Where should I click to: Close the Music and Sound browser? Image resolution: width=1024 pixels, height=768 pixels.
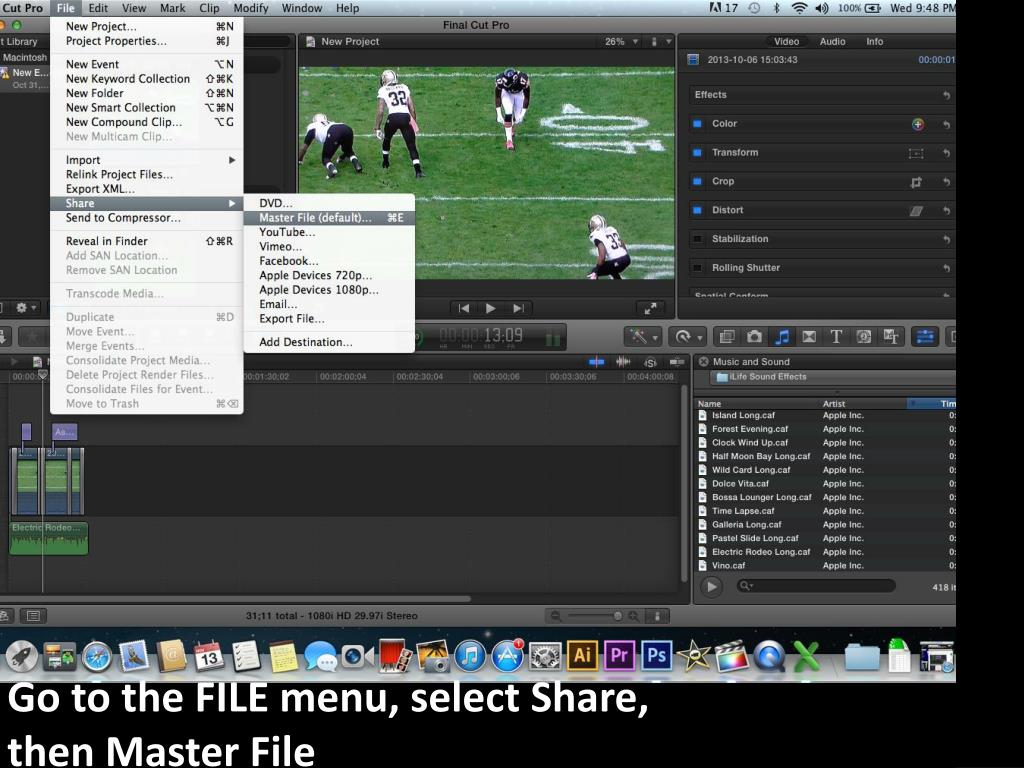[703, 362]
